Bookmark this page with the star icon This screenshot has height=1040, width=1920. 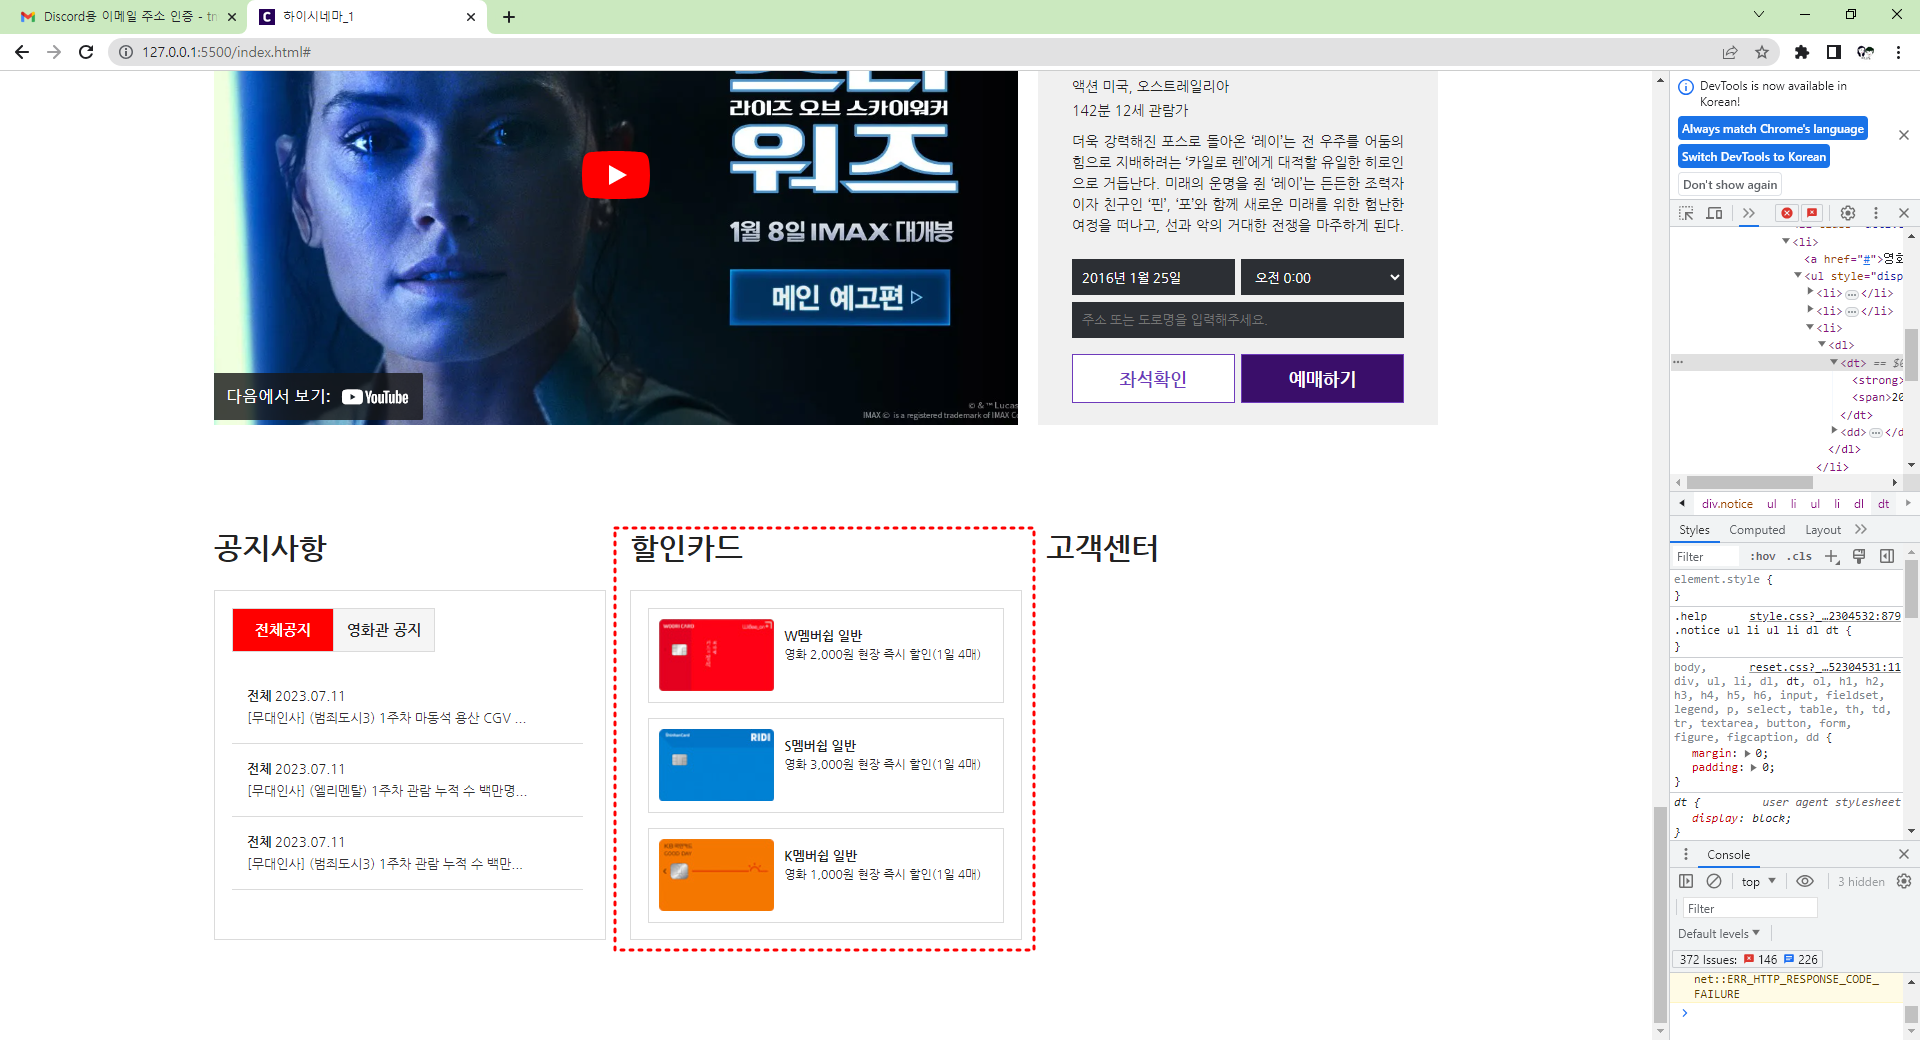point(1762,52)
